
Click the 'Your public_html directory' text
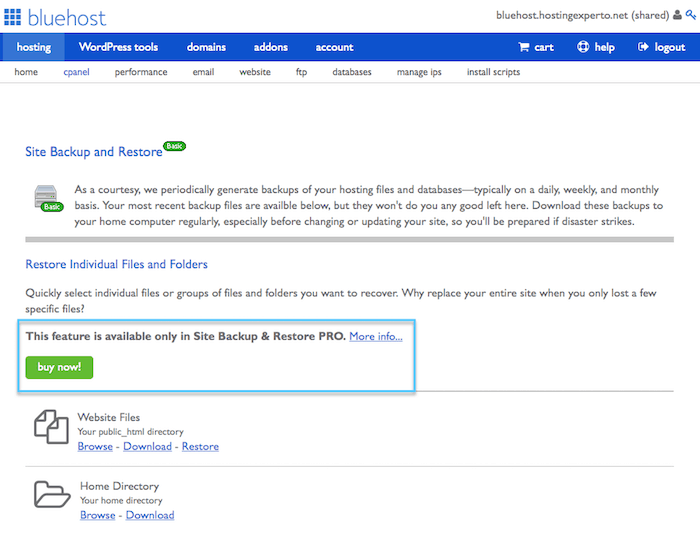pyautogui.click(x=130, y=432)
